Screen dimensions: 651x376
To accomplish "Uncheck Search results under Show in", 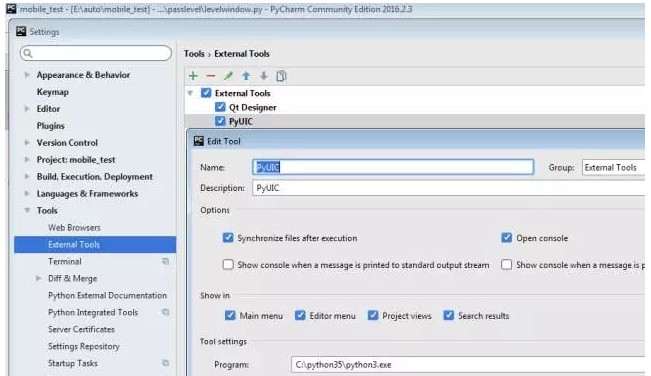I will [x=448, y=315].
